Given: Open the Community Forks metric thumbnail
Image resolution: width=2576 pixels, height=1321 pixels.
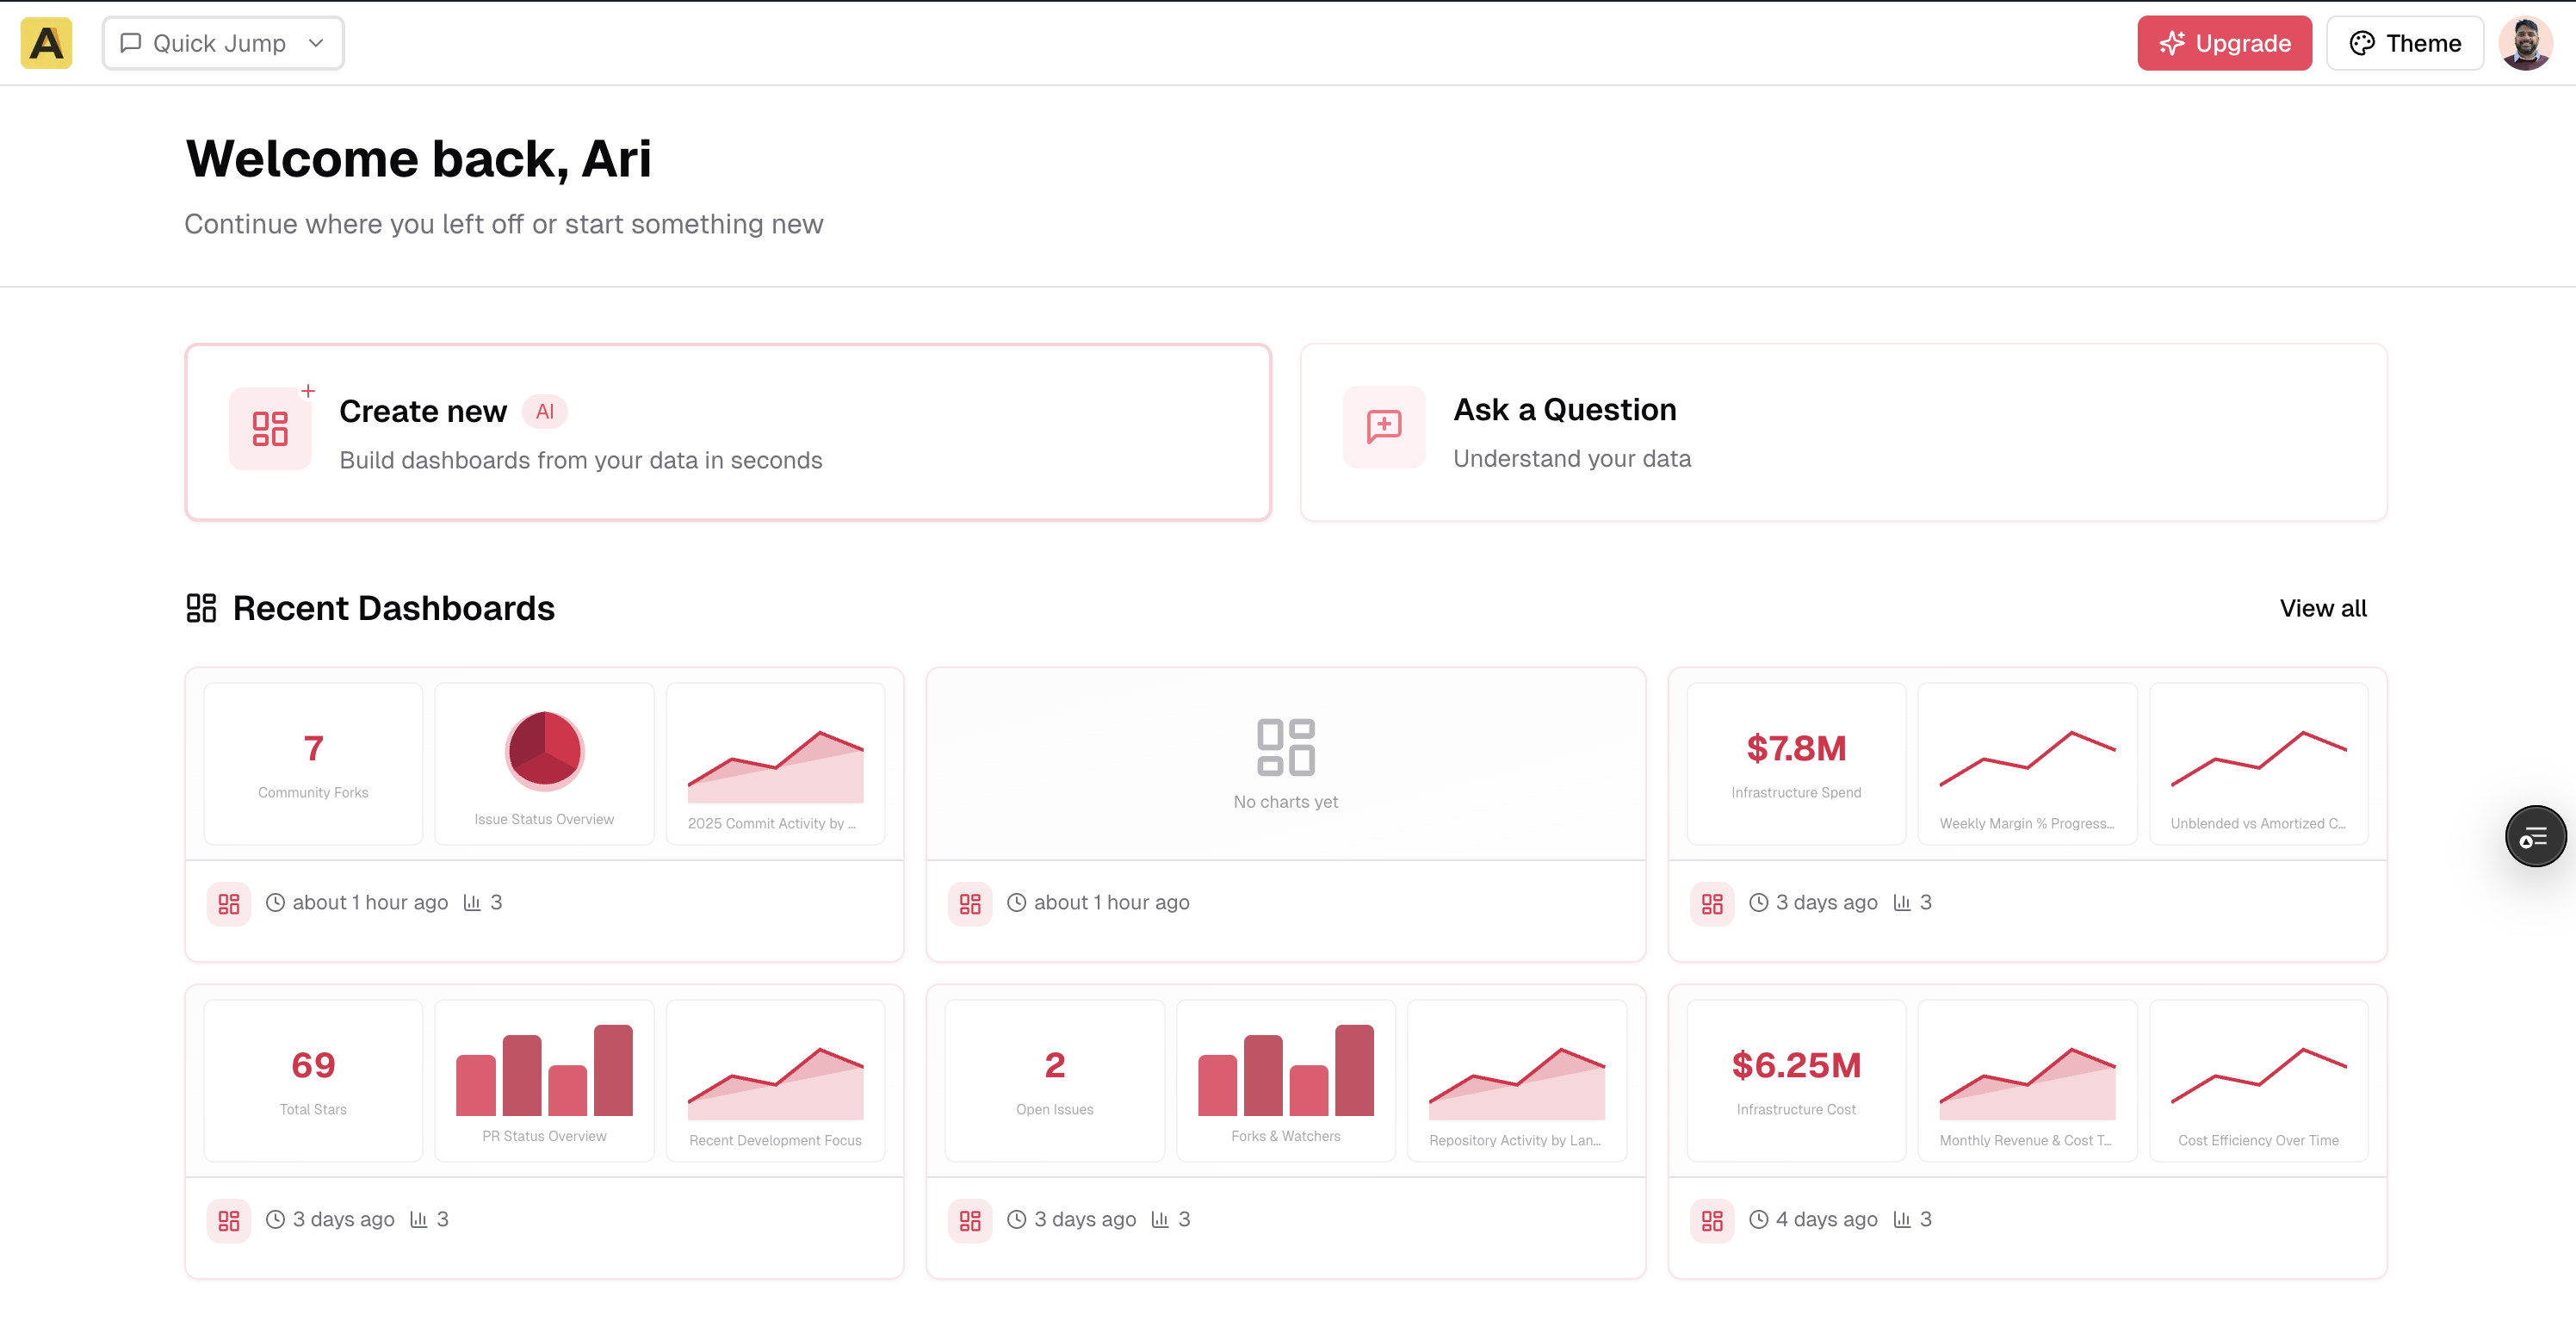Looking at the screenshot, I should [x=313, y=764].
